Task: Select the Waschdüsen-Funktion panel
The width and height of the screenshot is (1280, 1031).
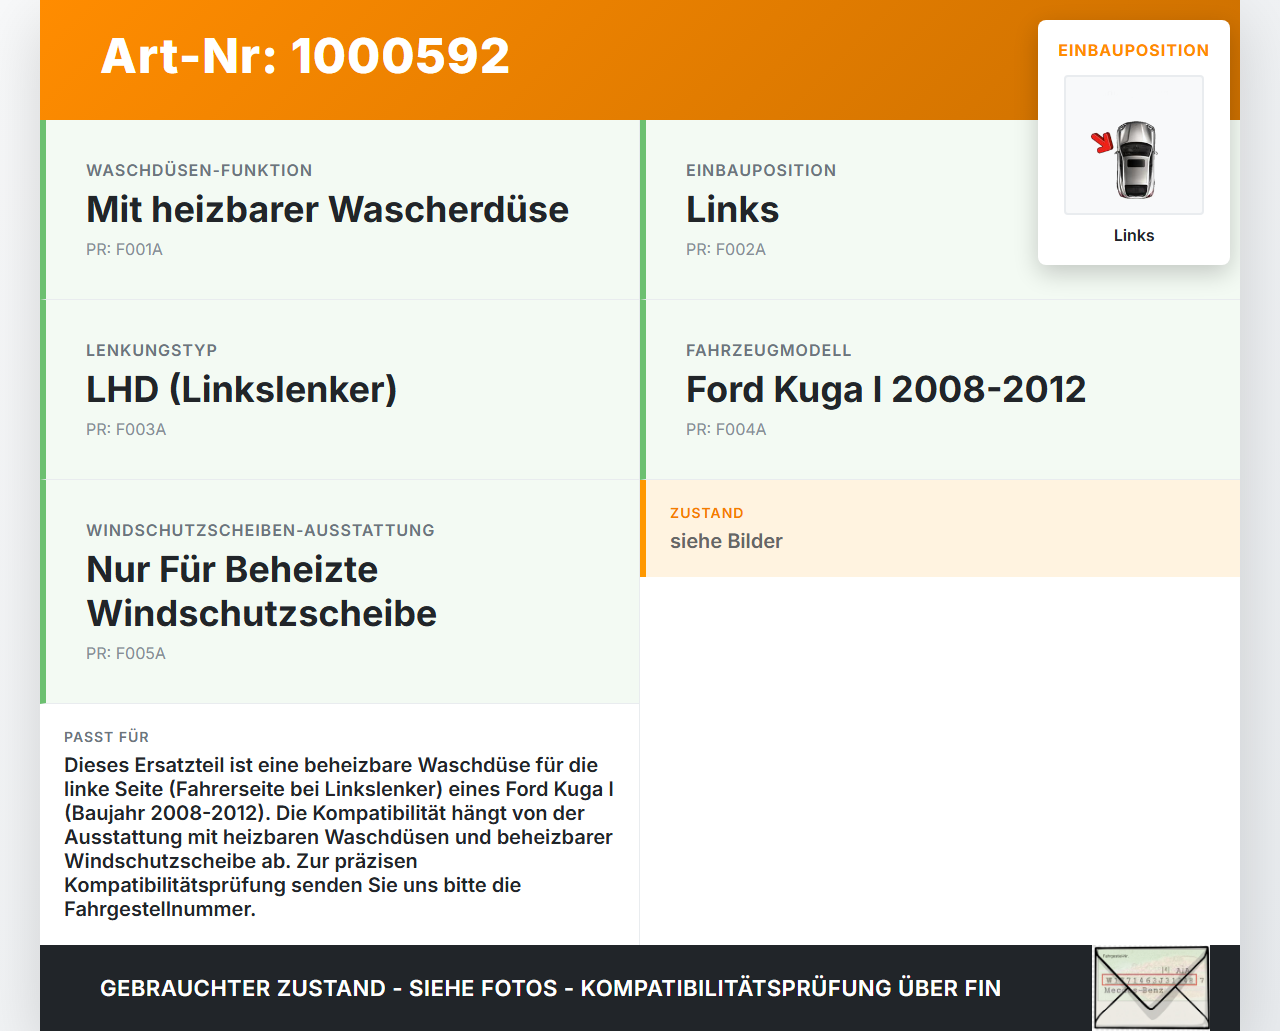Action: click(x=340, y=210)
